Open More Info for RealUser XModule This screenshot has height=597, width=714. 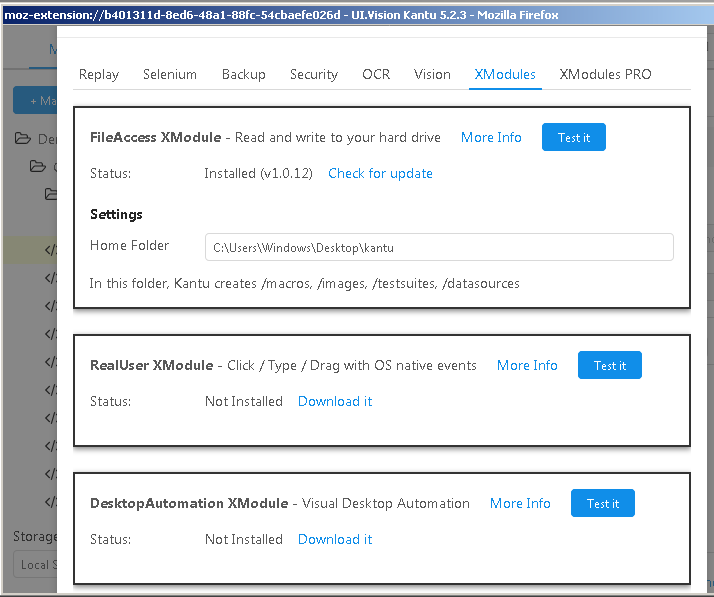(x=527, y=365)
